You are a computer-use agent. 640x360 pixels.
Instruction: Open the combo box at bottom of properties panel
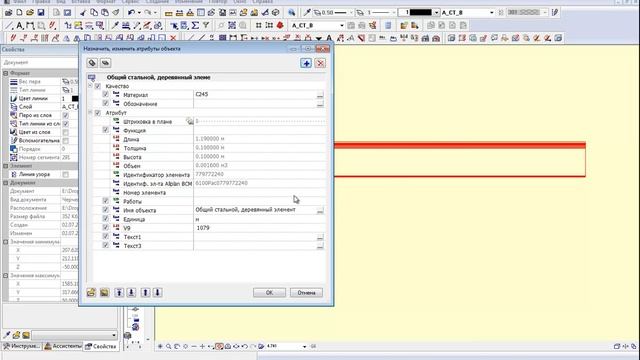(75, 335)
